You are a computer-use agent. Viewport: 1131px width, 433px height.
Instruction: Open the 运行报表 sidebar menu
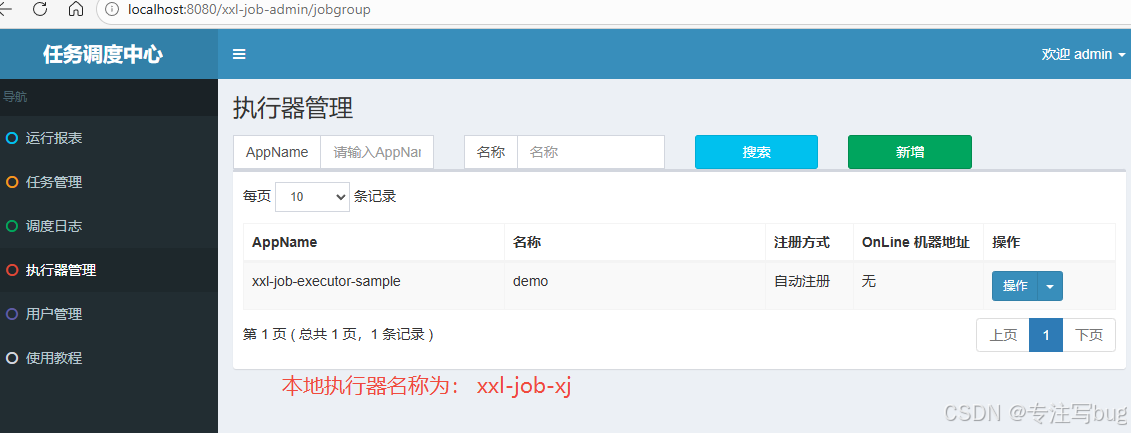pyautogui.click(x=109, y=139)
